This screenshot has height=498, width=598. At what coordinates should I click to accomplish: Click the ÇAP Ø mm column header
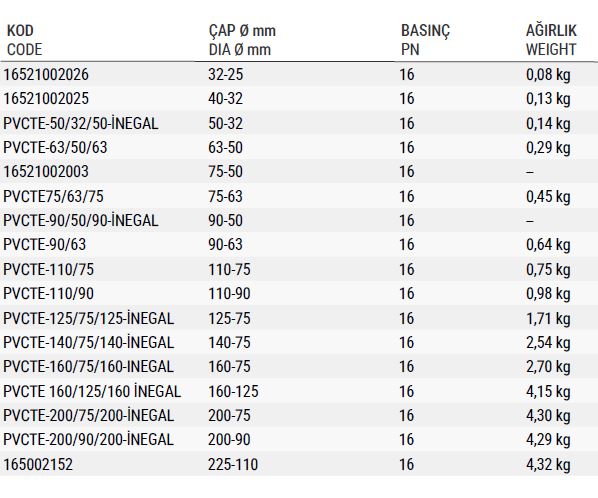click(x=242, y=40)
